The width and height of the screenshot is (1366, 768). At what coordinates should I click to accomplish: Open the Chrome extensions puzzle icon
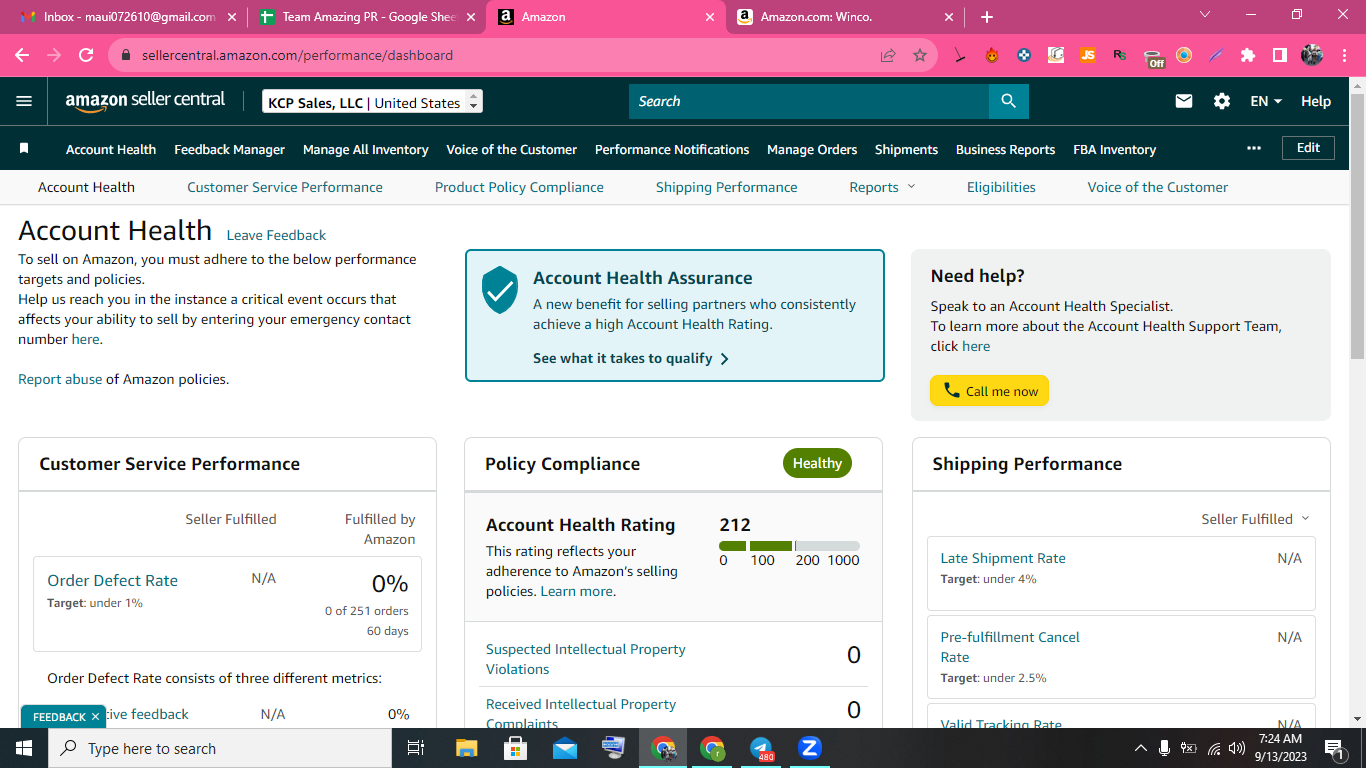pyautogui.click(x=1248, y=56)
